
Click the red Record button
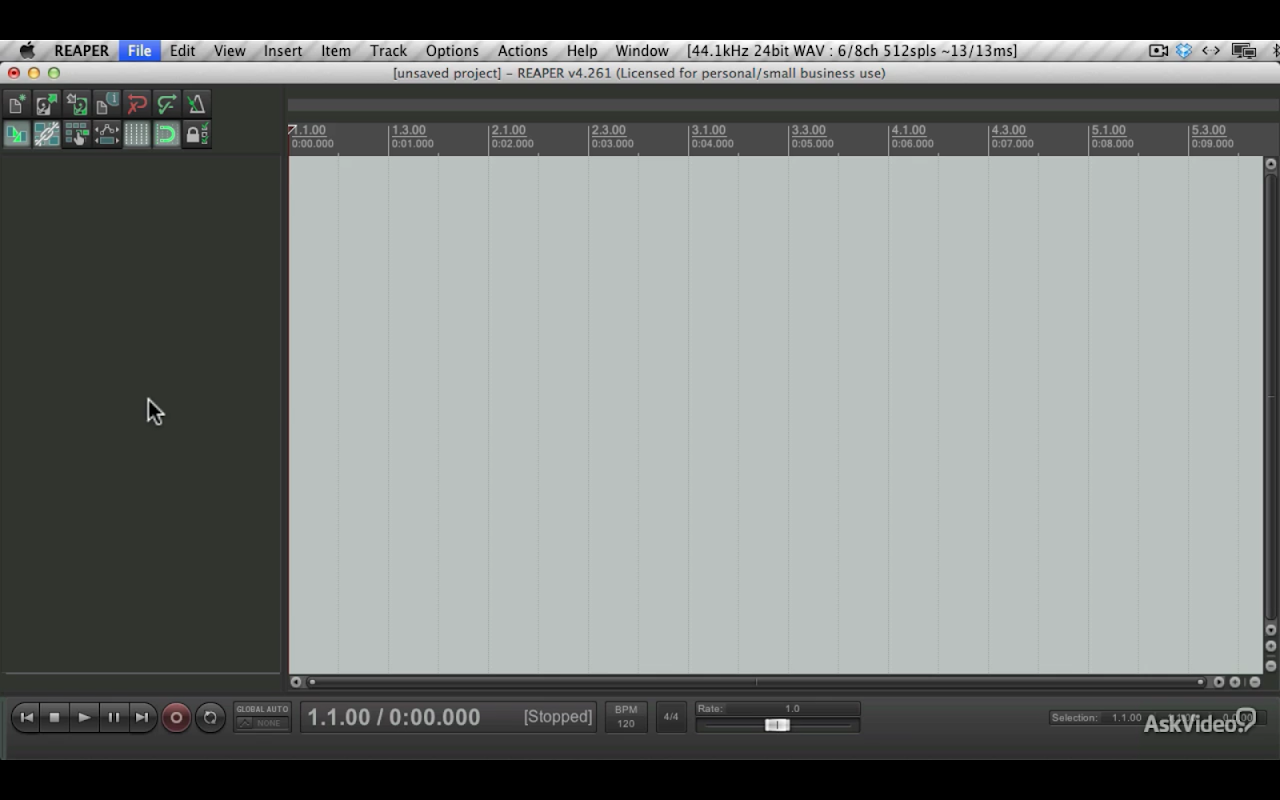pyautogui.click(x=176, y=717)
